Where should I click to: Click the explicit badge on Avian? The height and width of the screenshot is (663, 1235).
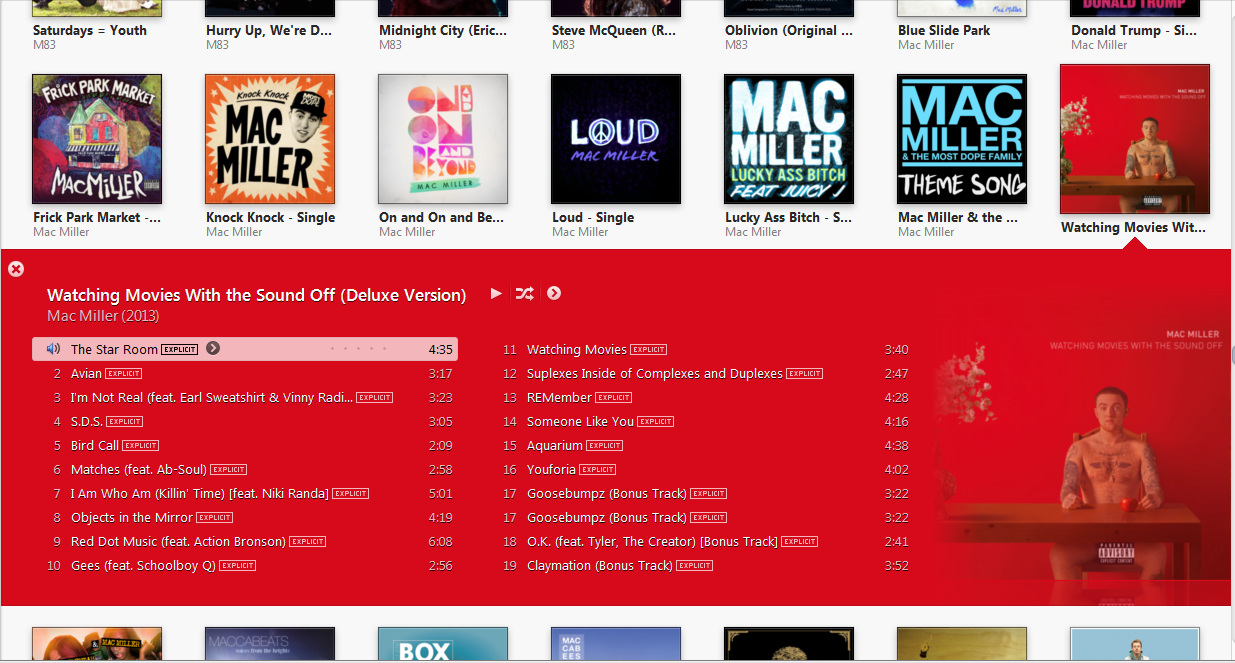click(124, 373)
